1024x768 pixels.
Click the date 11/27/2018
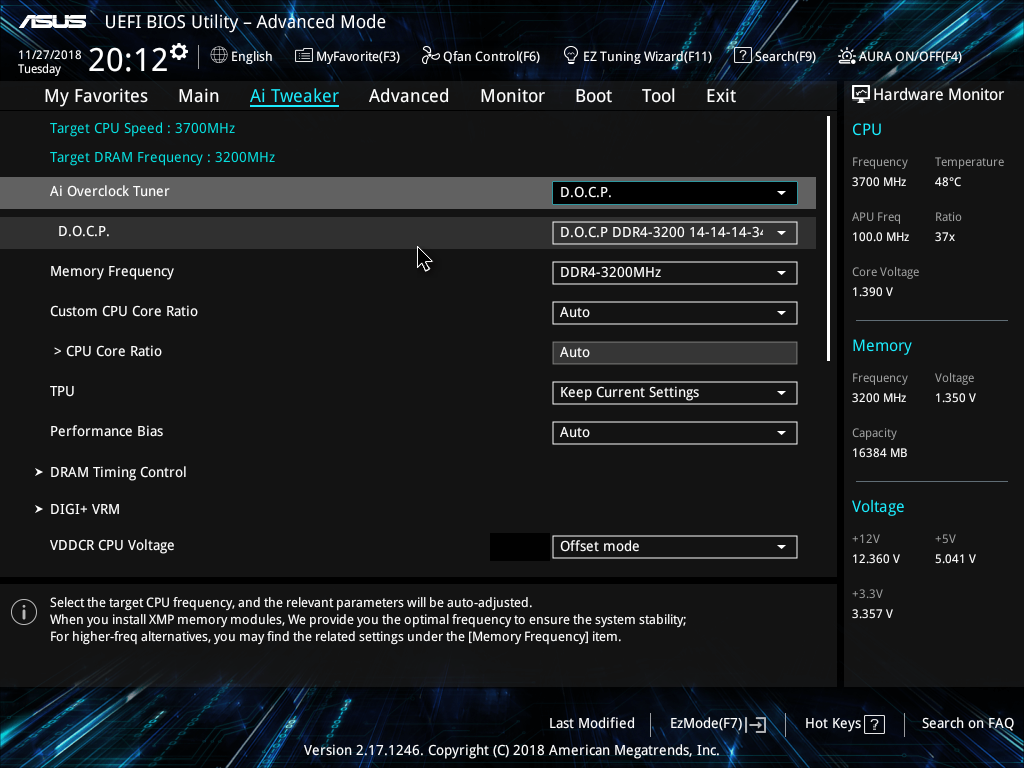click(x=50, y=55)
